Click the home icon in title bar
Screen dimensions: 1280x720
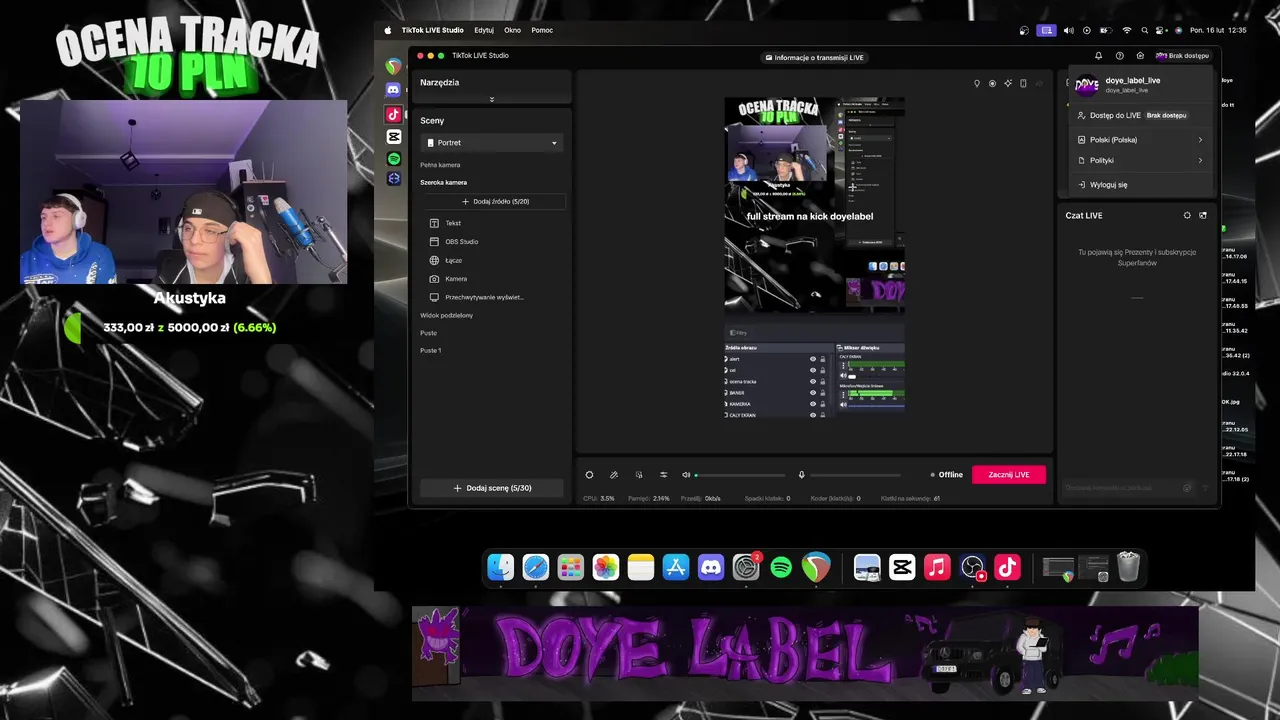tap(1140, 56)
